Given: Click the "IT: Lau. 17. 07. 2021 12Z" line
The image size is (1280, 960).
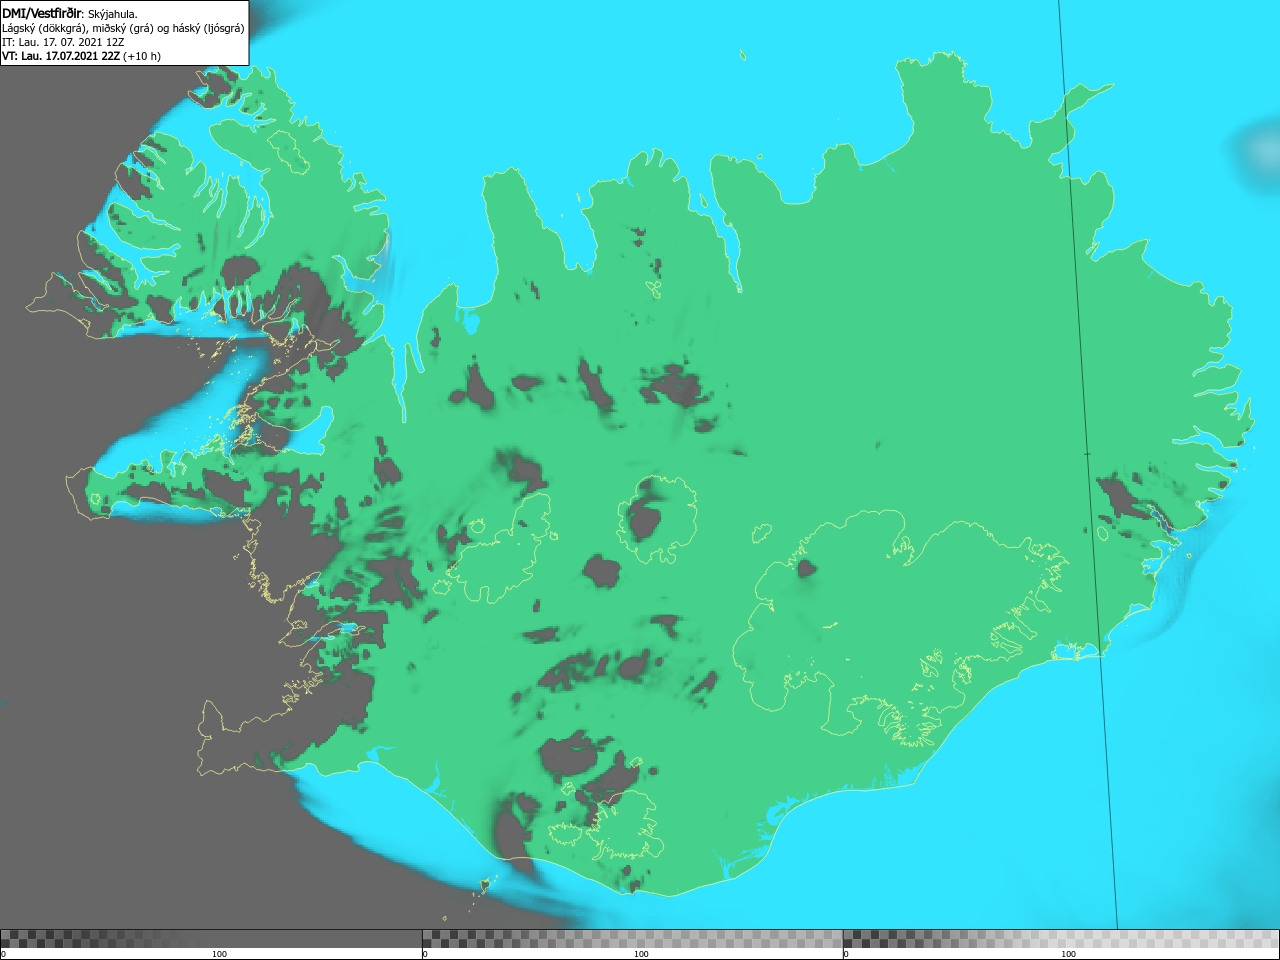Looking at the screenshot, I should pyautogui.click(x=63, y=42).
